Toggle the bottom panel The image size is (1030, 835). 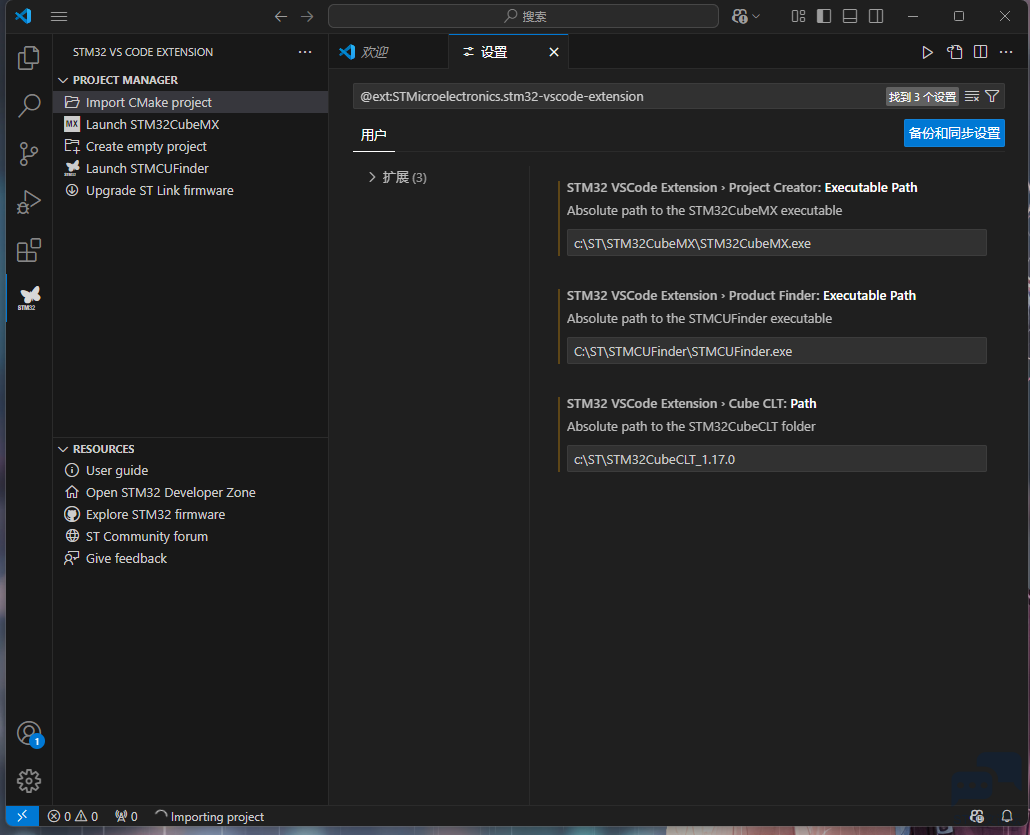pyautogui.click(x=849, y=16)
